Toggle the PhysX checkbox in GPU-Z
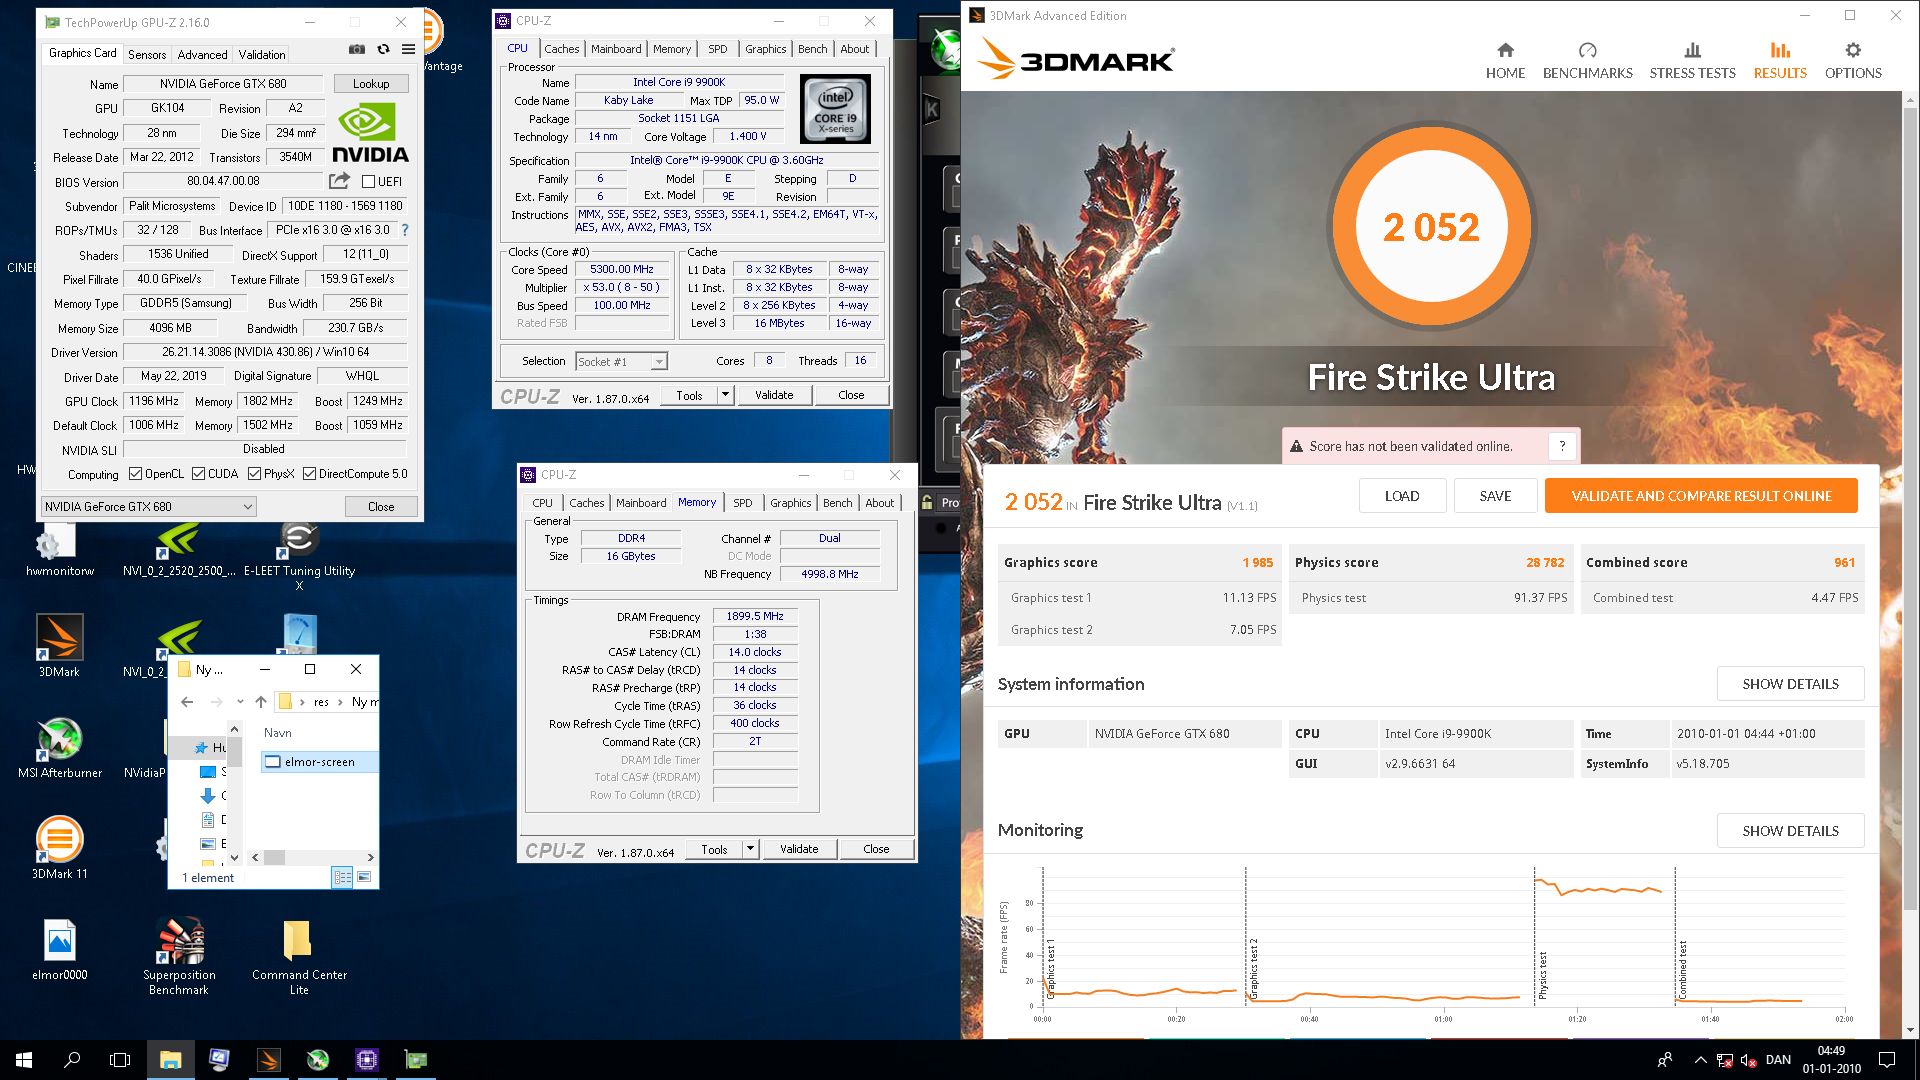 coord(254,474)
